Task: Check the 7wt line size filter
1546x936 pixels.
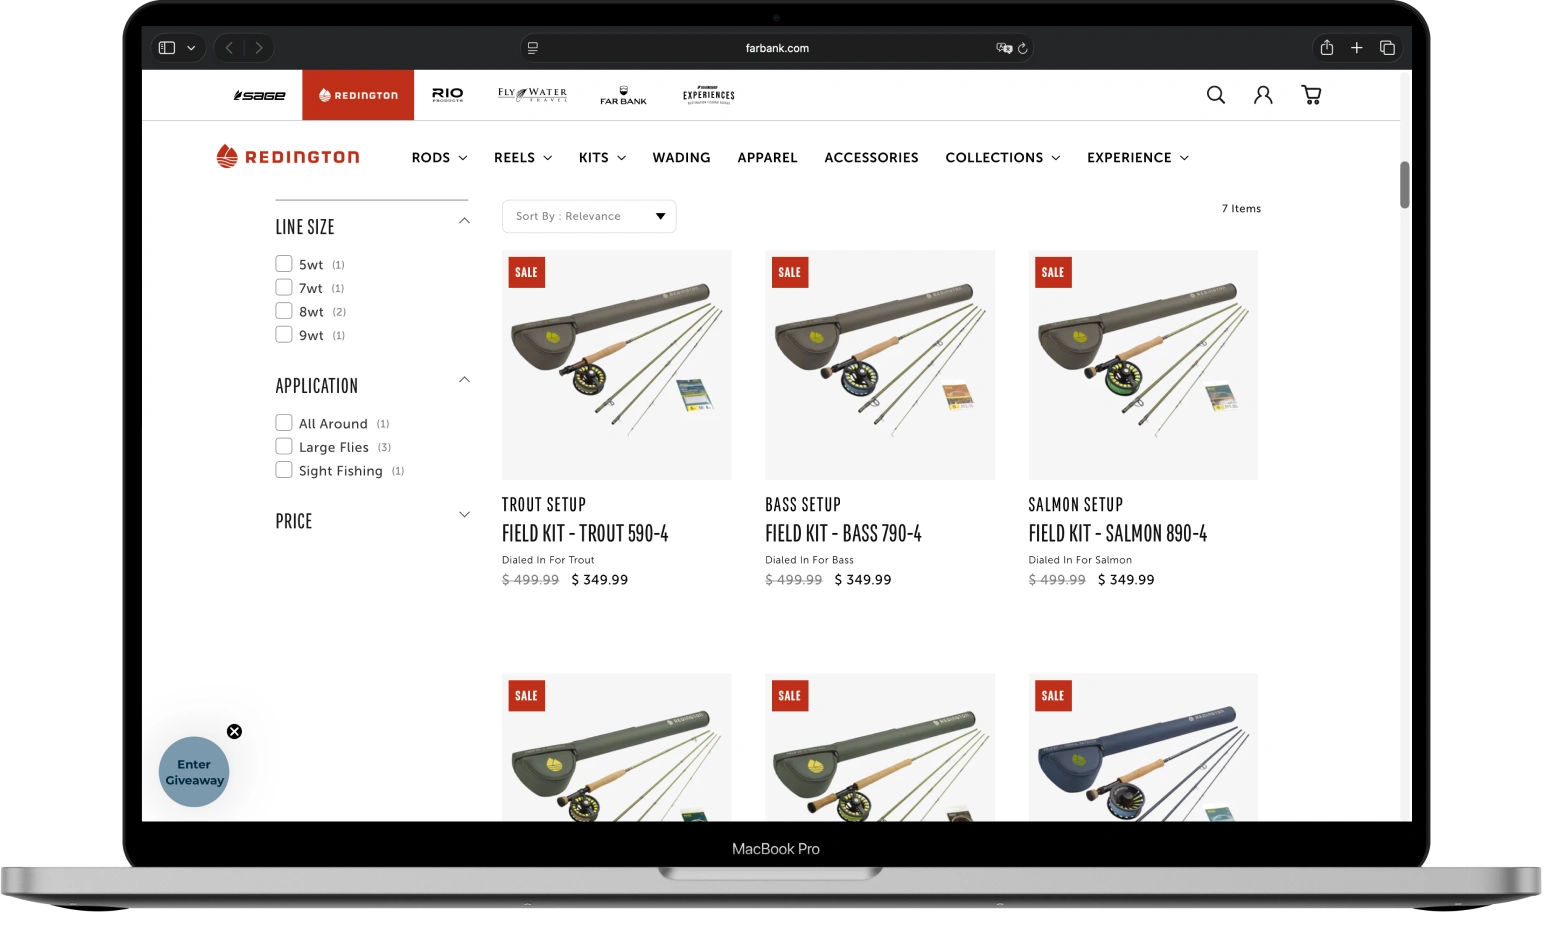Action: [x=284, y=288]
